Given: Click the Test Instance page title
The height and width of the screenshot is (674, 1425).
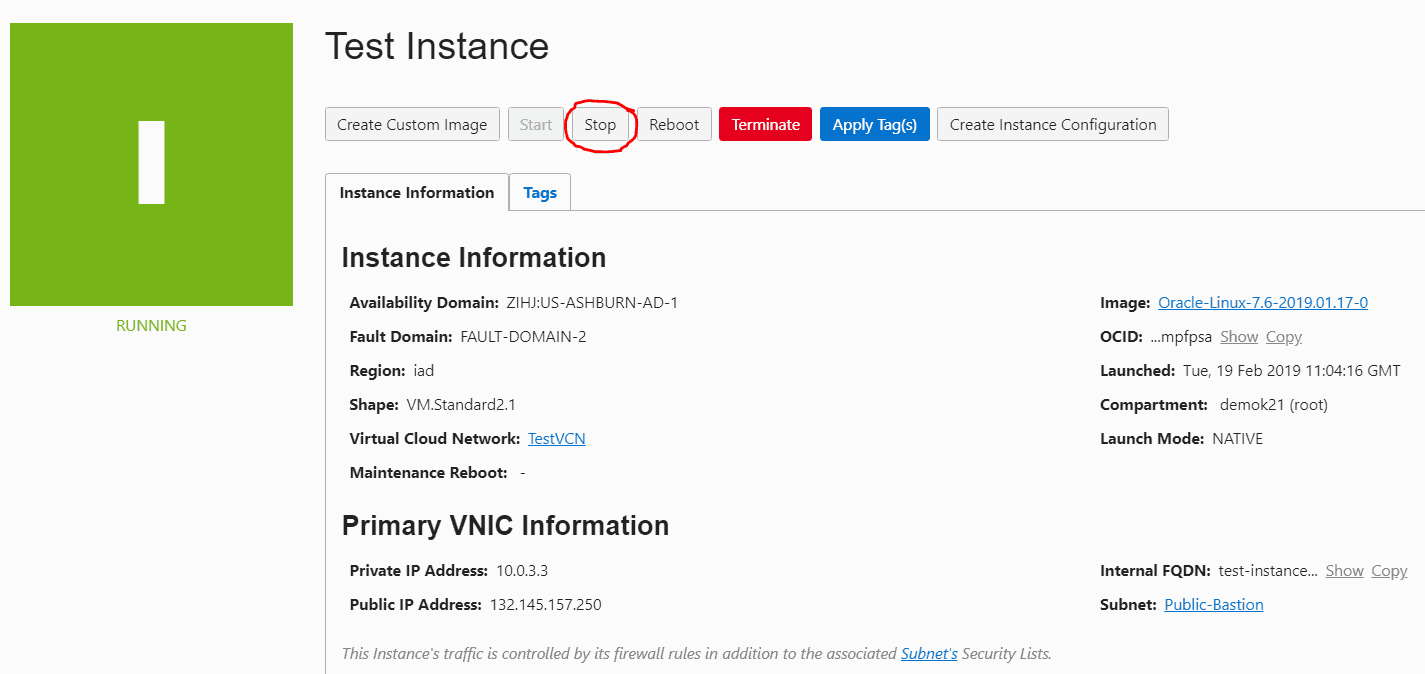Looking at the screenshot, I should 437,46.
